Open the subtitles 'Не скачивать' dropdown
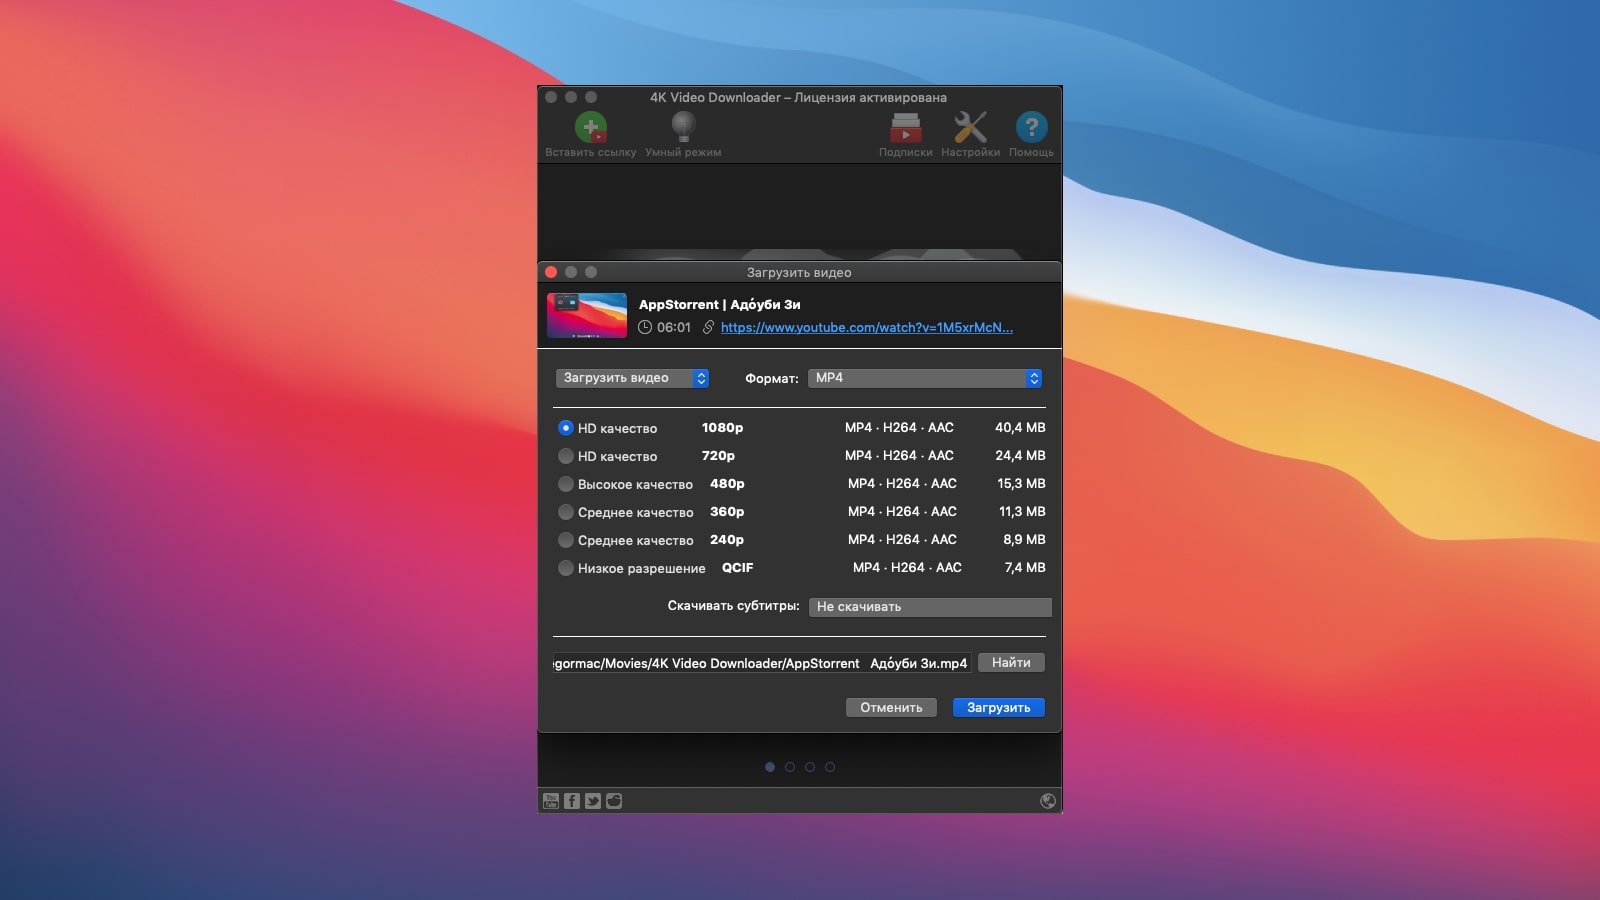The image size is (1600, 900). click(x=930, y=607)
